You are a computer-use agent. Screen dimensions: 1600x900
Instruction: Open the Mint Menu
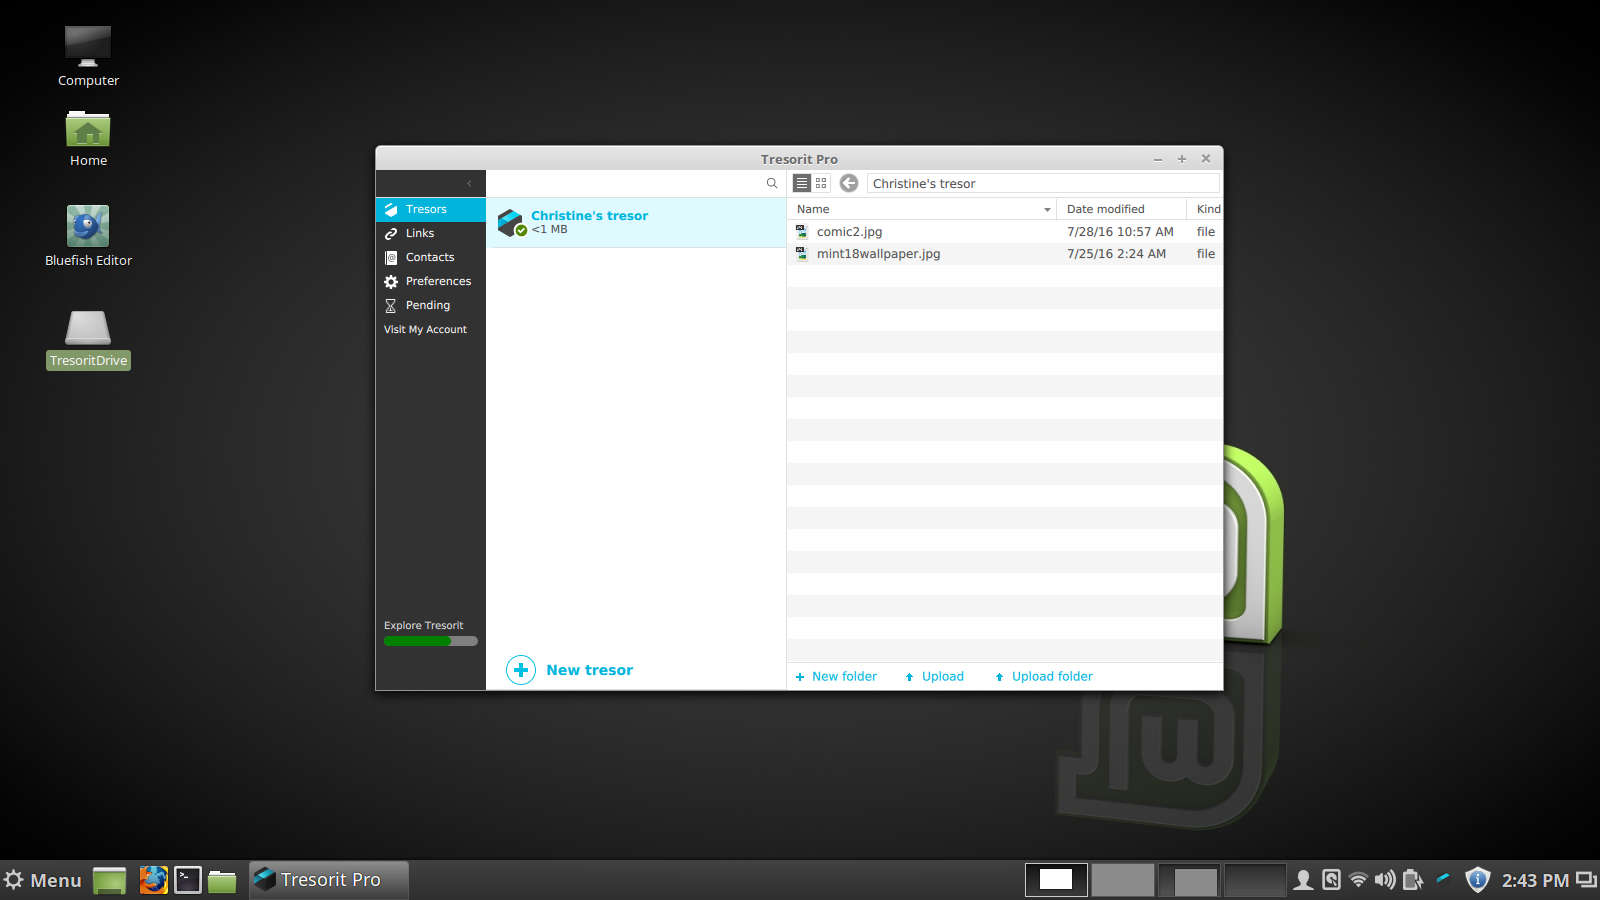43,880
